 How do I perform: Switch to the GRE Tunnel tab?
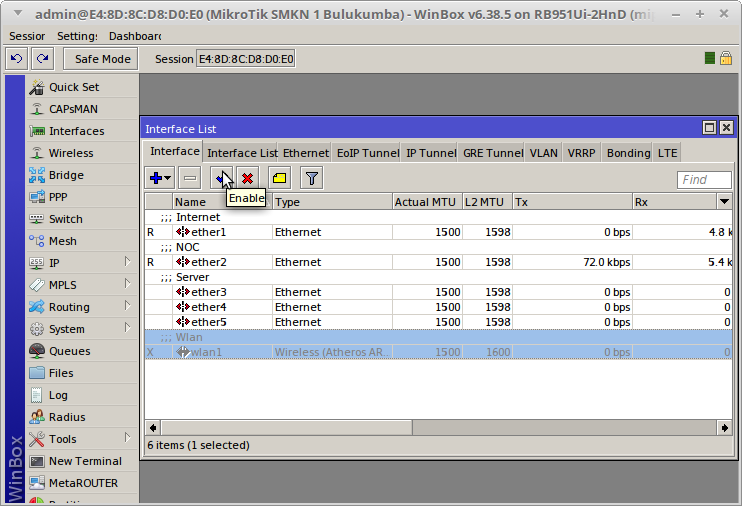(493, 153)
